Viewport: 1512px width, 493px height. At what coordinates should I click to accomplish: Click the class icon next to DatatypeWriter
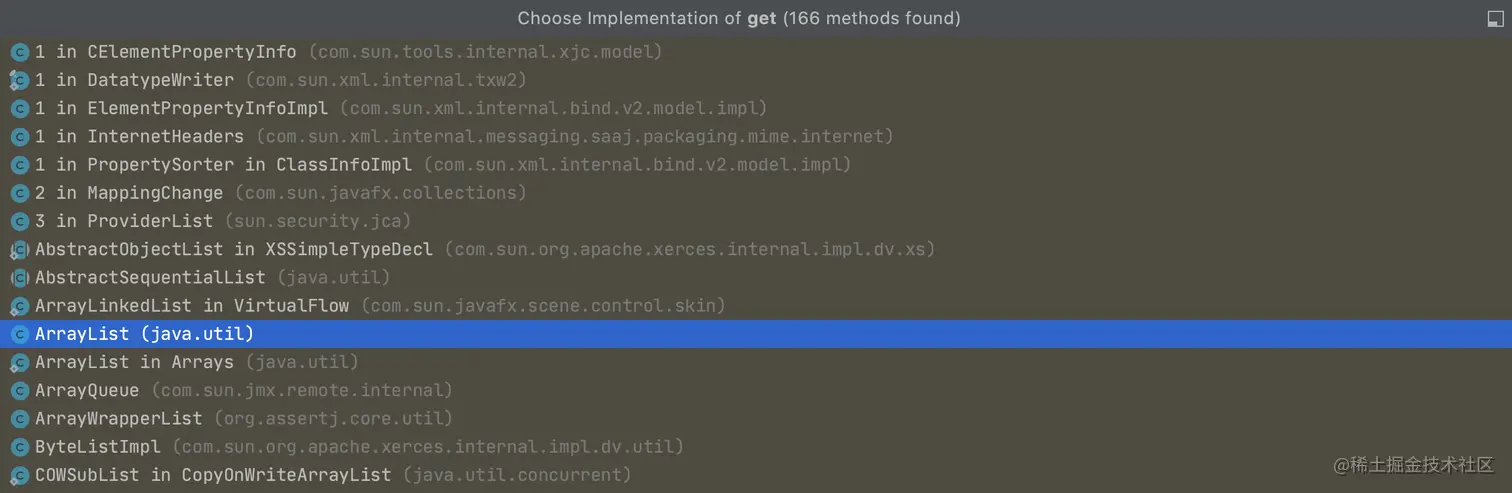click(19, 80)
